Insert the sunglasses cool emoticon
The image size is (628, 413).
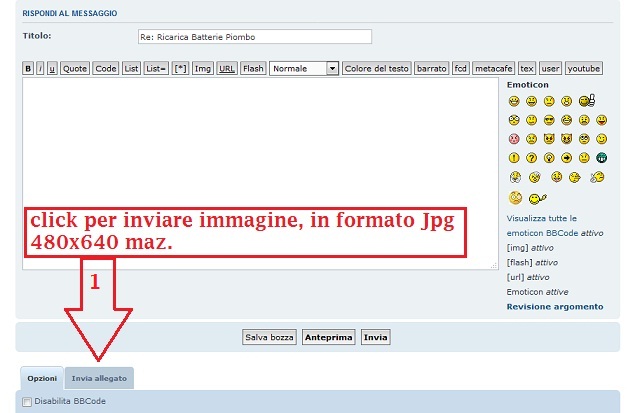point(549,120)
